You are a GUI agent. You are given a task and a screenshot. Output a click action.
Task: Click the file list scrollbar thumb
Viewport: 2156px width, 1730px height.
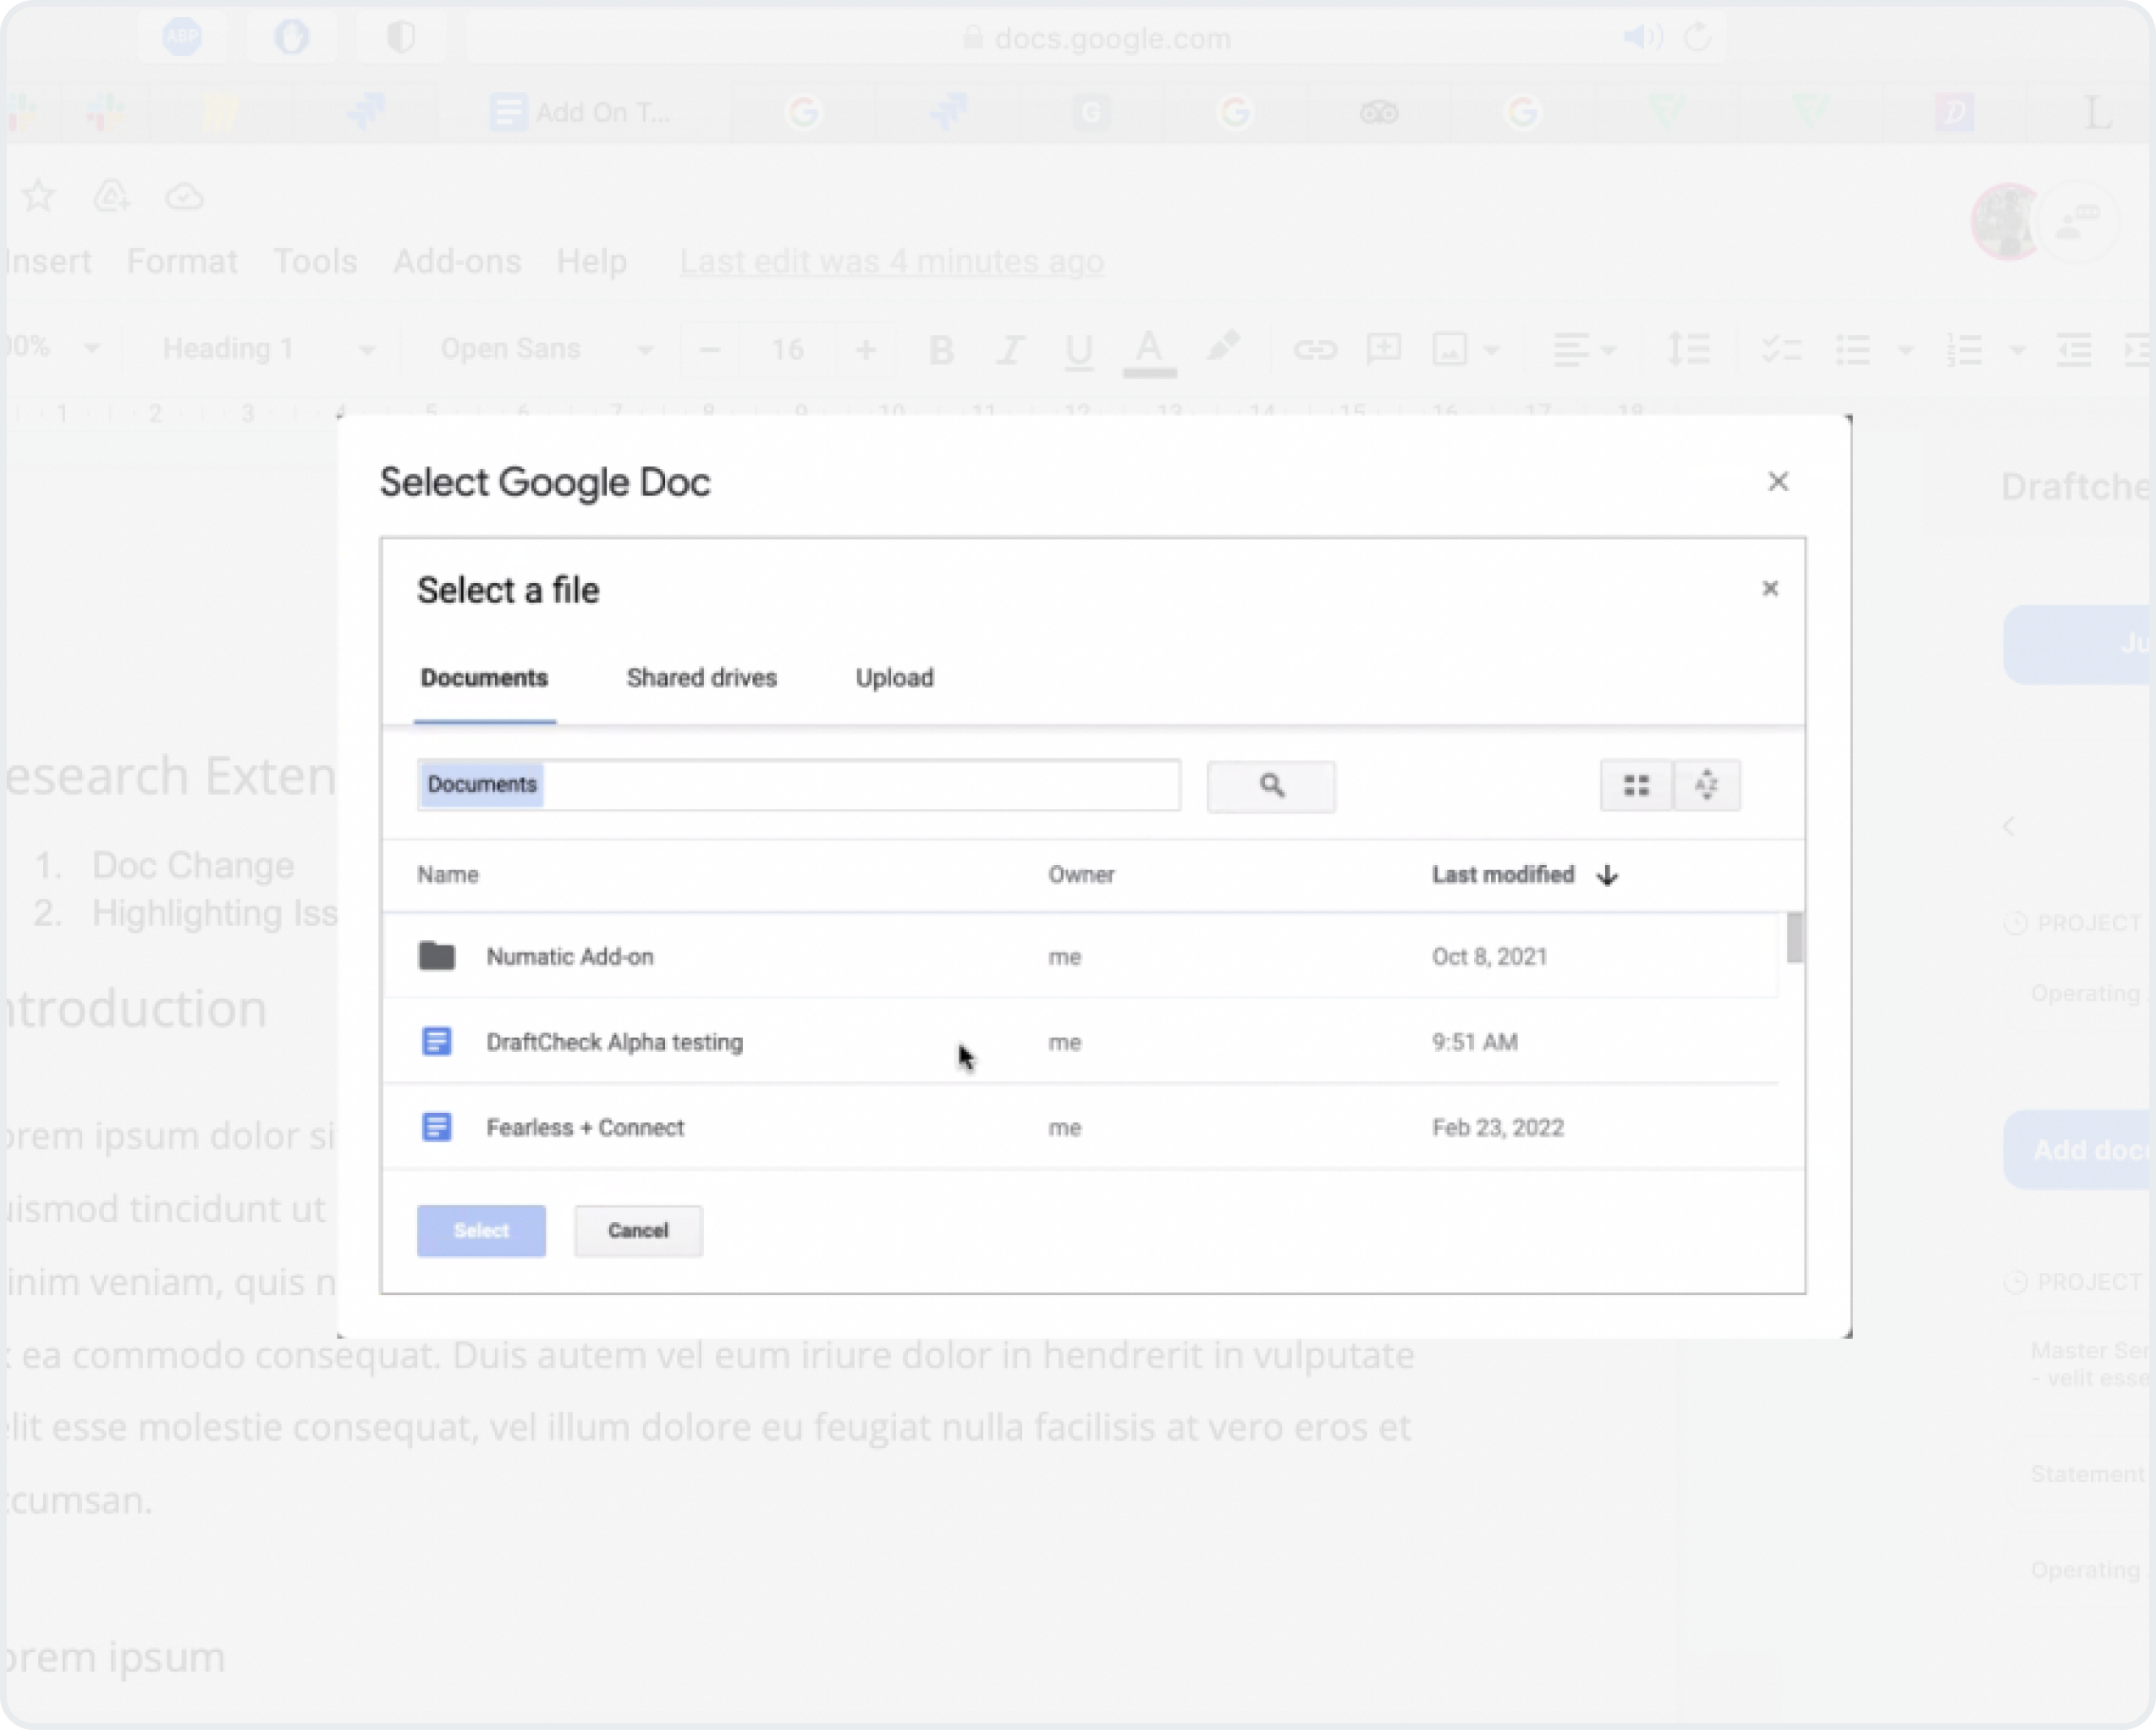[1794, 938]
